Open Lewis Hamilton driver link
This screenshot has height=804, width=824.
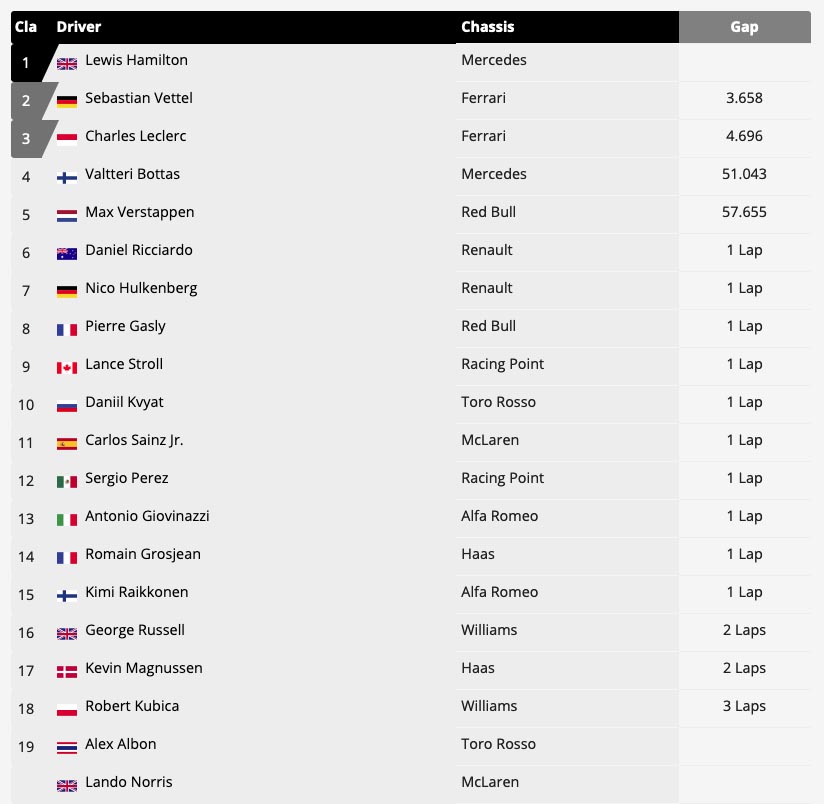[x=136, y=60]
